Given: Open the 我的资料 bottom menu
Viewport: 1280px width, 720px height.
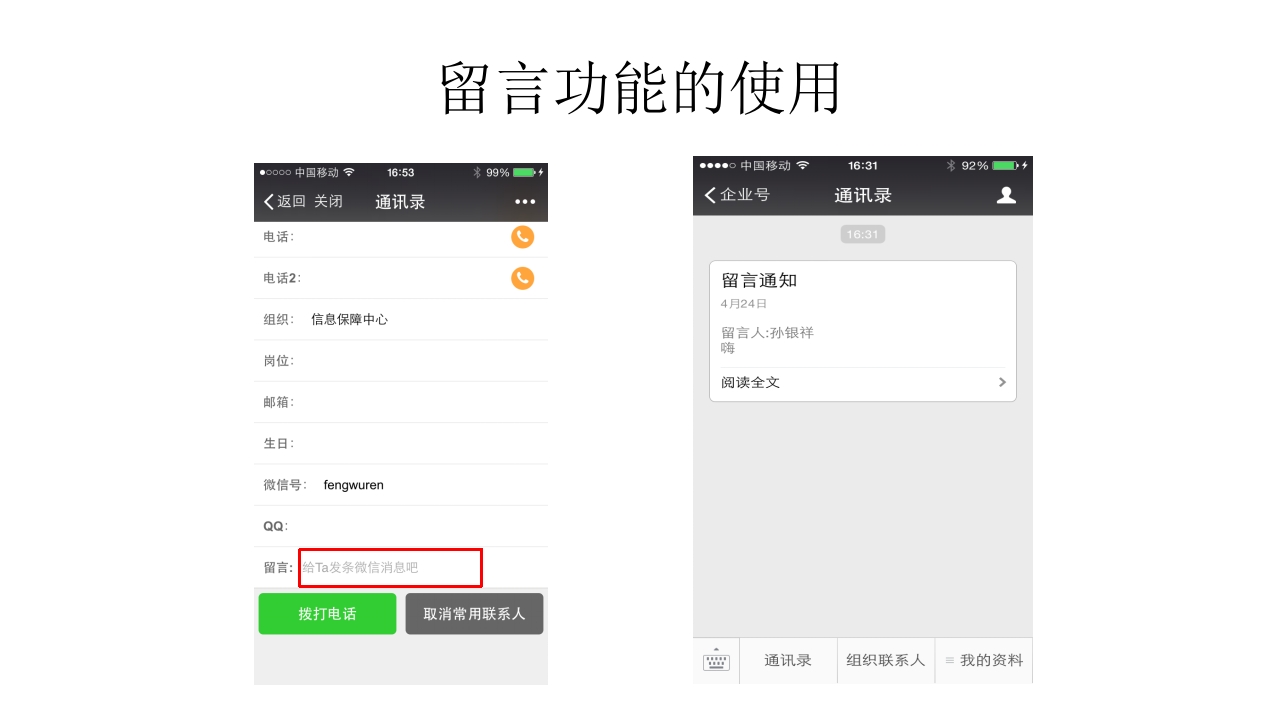Looking at the screenshot, I should click(x=984, y=660).
